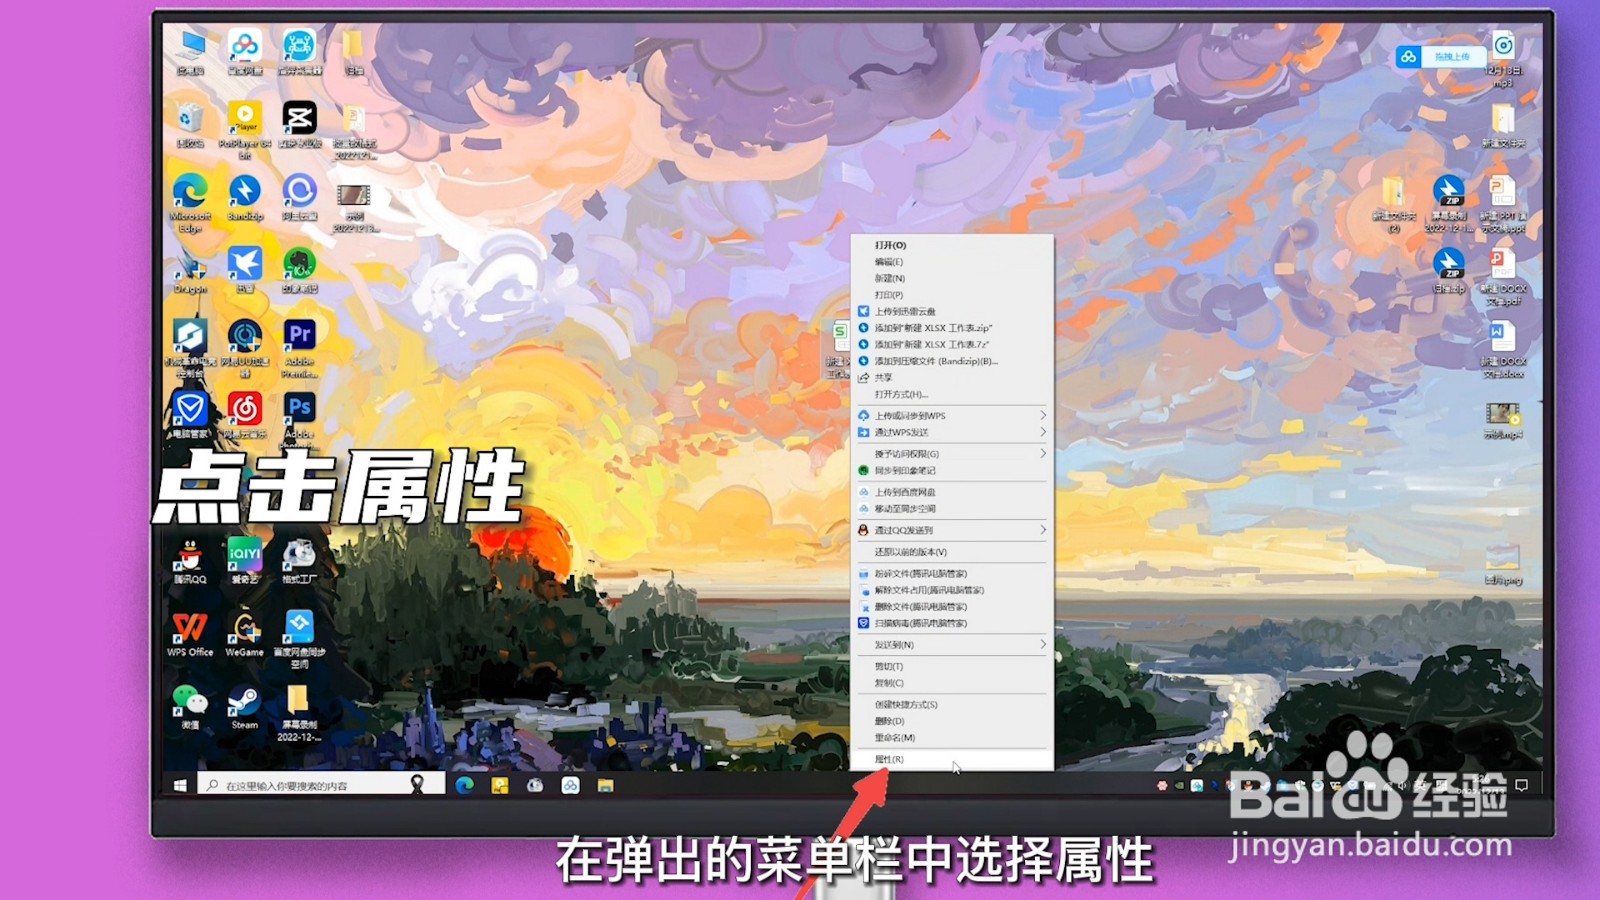Expand 通过QQ发送到 submenu

coord(951,530)
